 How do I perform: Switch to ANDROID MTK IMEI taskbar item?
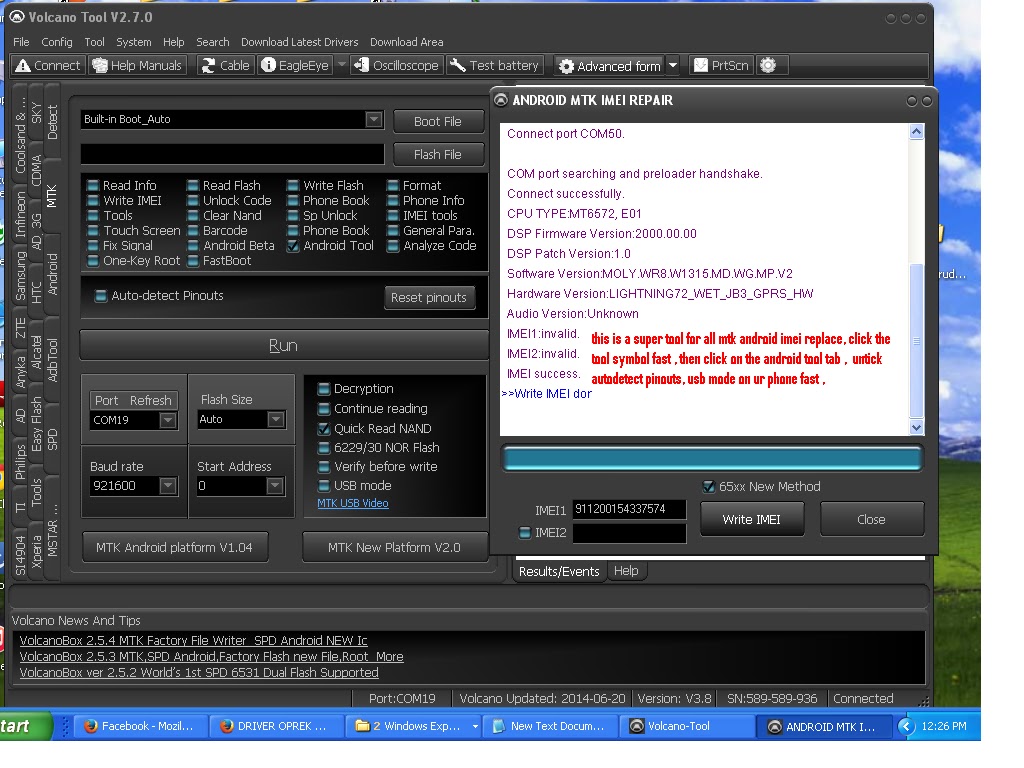point(823,727)
